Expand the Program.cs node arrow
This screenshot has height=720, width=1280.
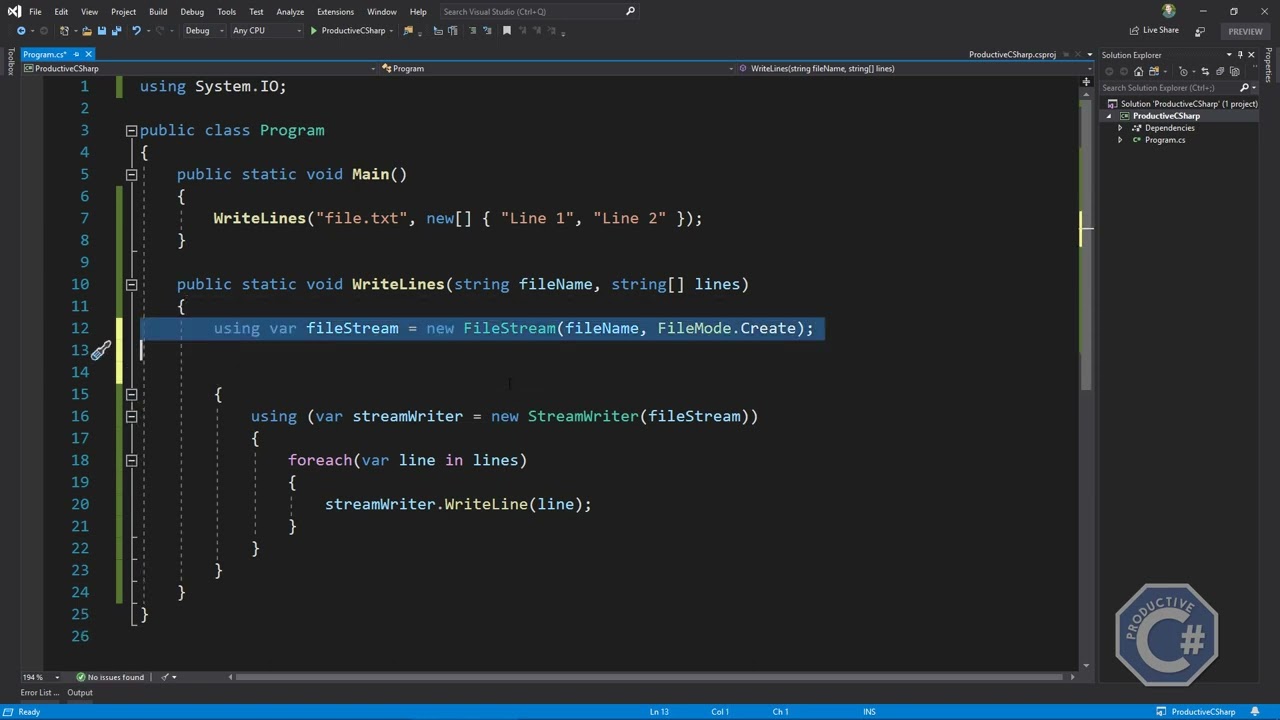pos(1120,140)
